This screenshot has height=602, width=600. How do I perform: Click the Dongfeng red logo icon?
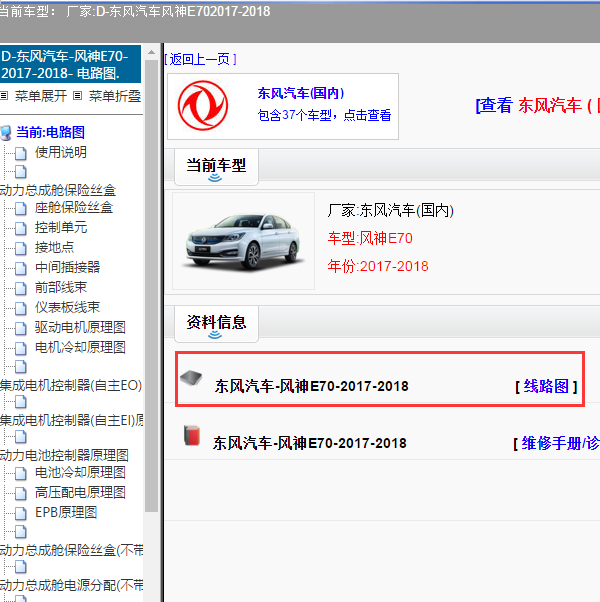(x=203, y=106)
